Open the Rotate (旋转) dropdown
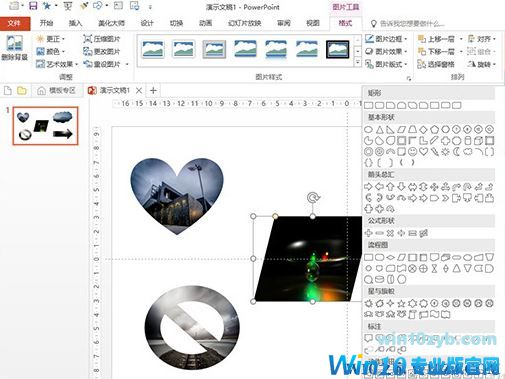 tap(482, 64)
